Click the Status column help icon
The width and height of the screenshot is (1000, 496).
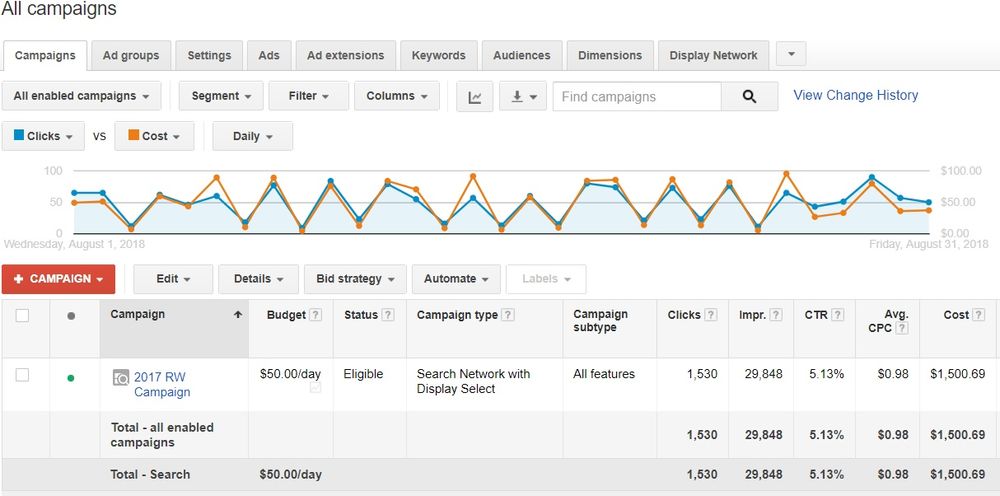click(388, 315)
